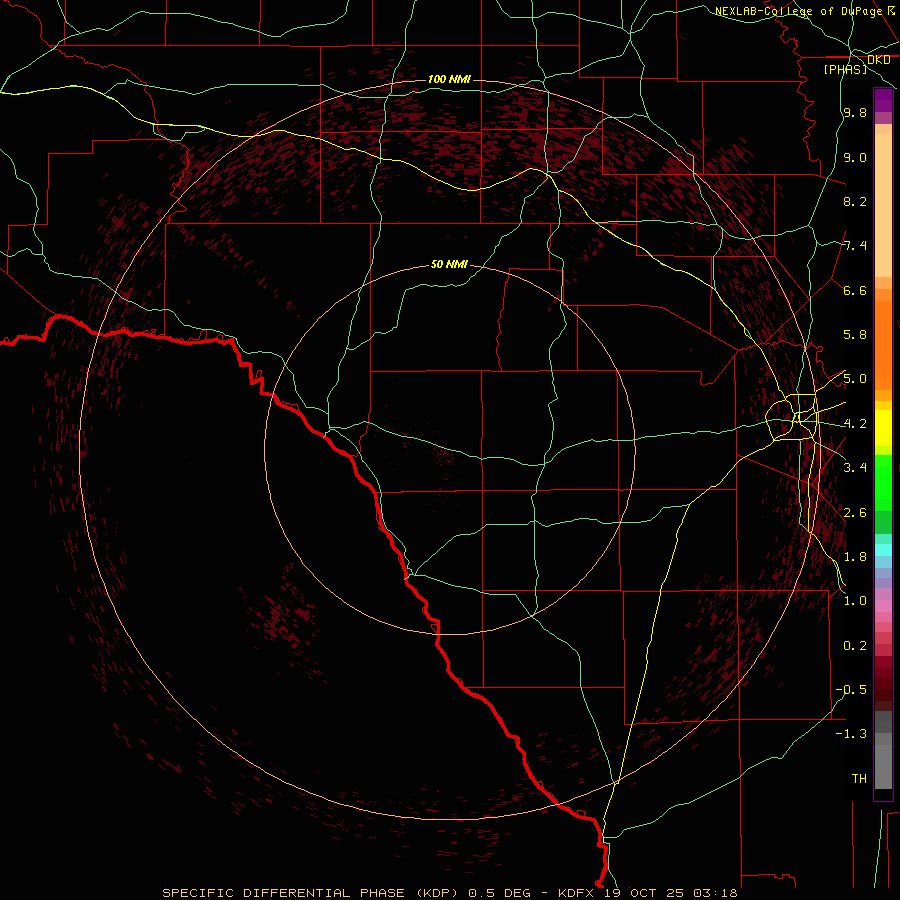Click the 9.8 value on the scale

tap(855, 112)
